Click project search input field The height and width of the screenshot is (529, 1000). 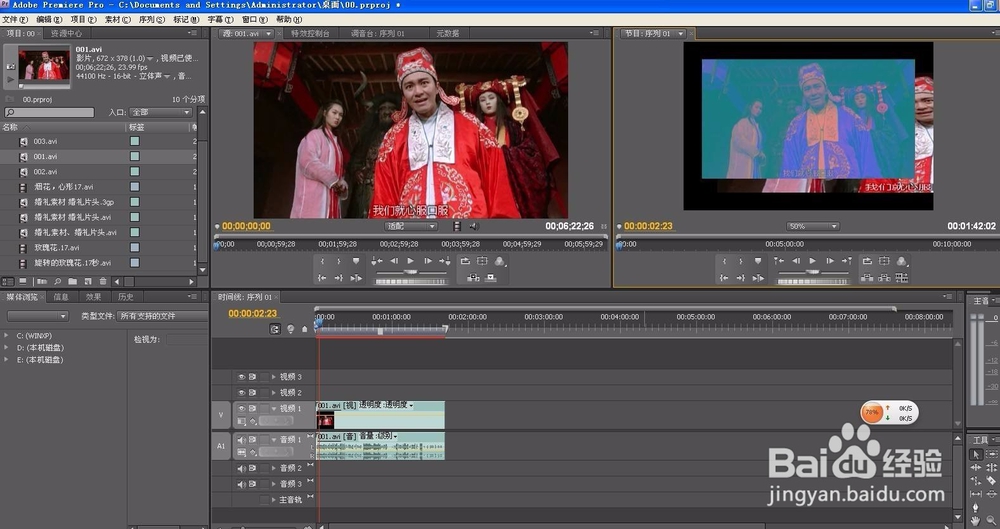click(x=49, y=112)
